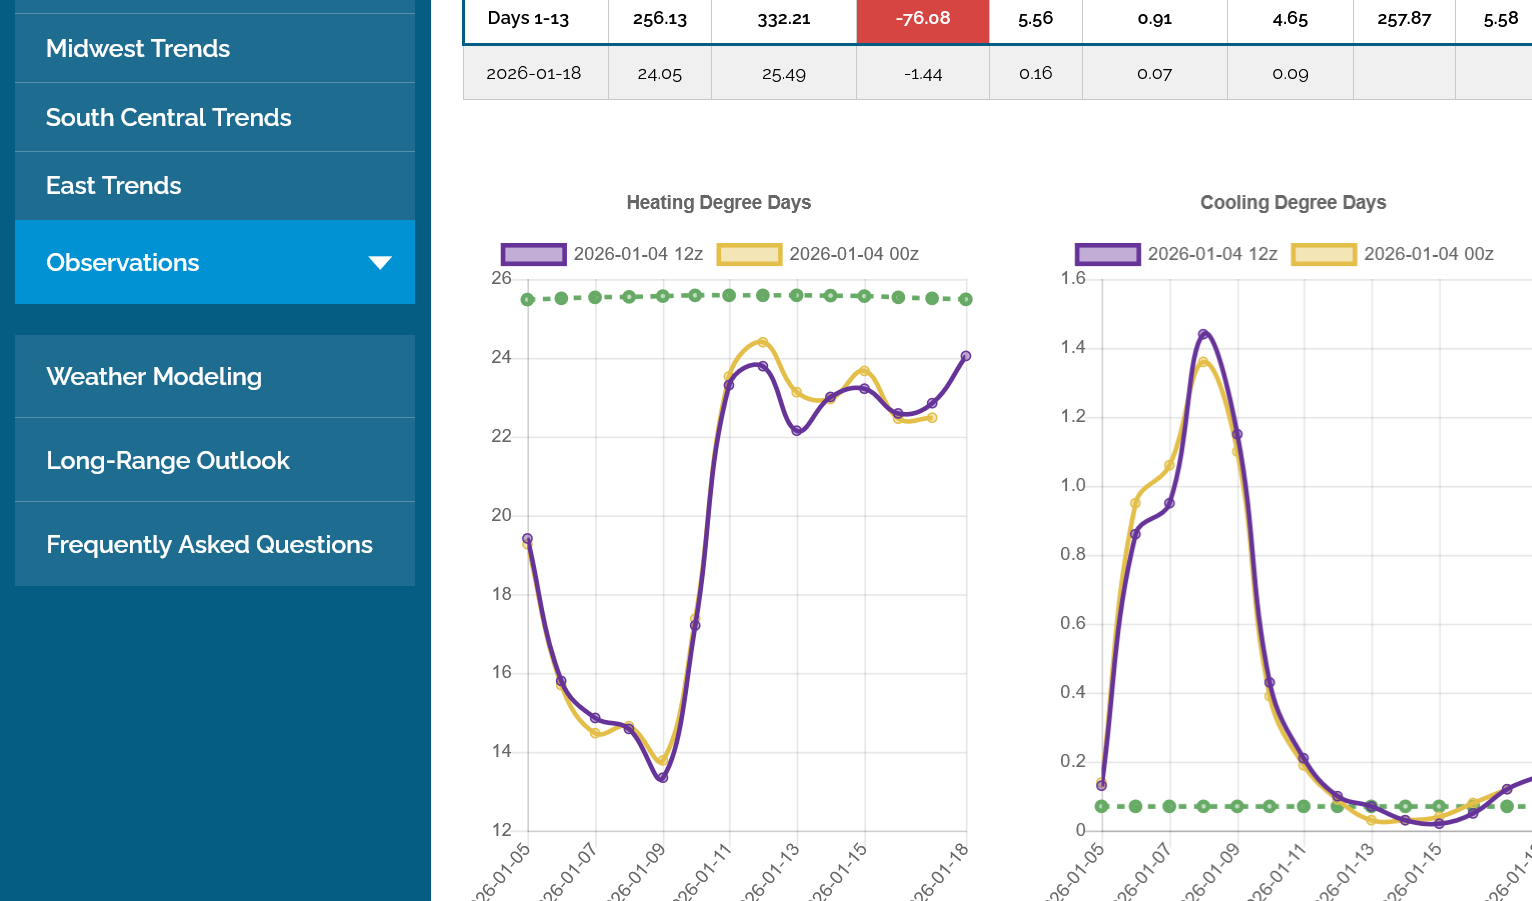
Task: Click last purple point on Heating chart
Action: click(966, 356)
